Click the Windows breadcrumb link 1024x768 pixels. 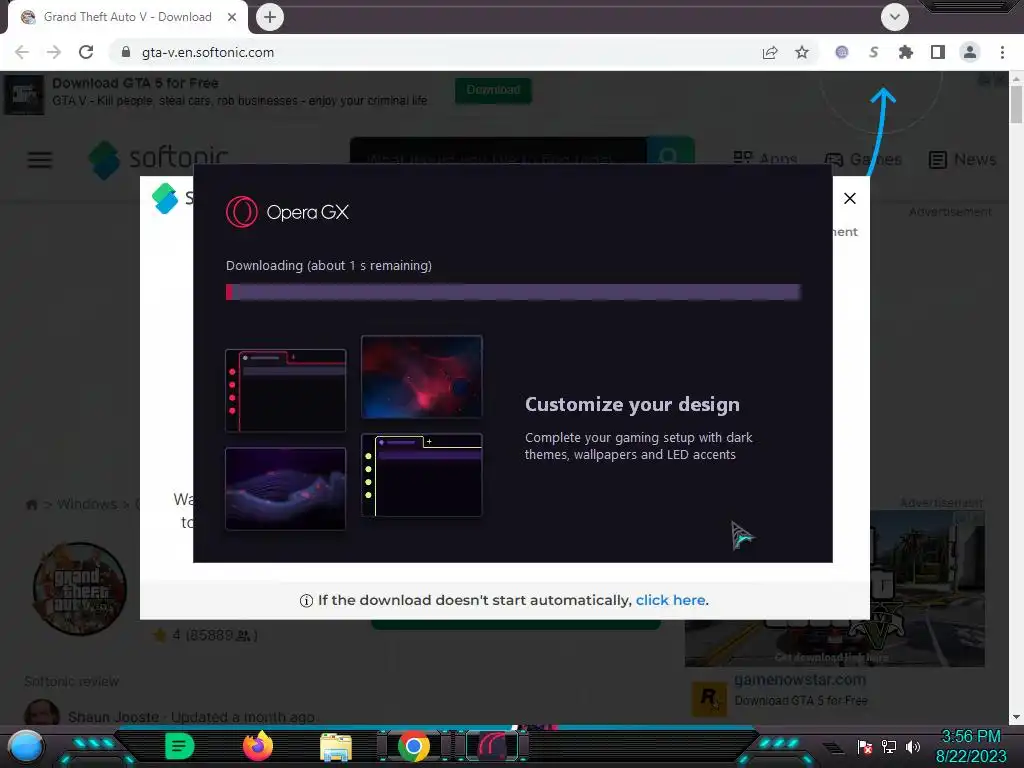(x=87, y=504)
